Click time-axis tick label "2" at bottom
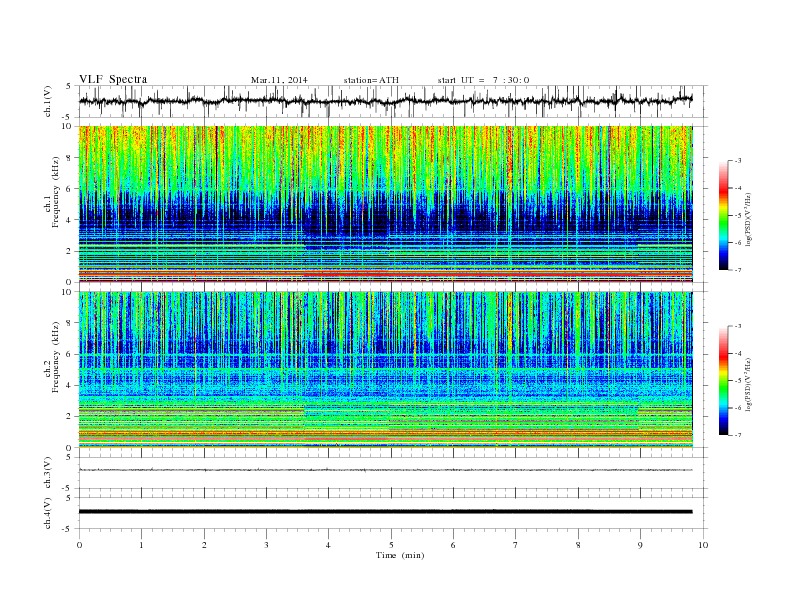792x612 pixels. coord(204,545)
